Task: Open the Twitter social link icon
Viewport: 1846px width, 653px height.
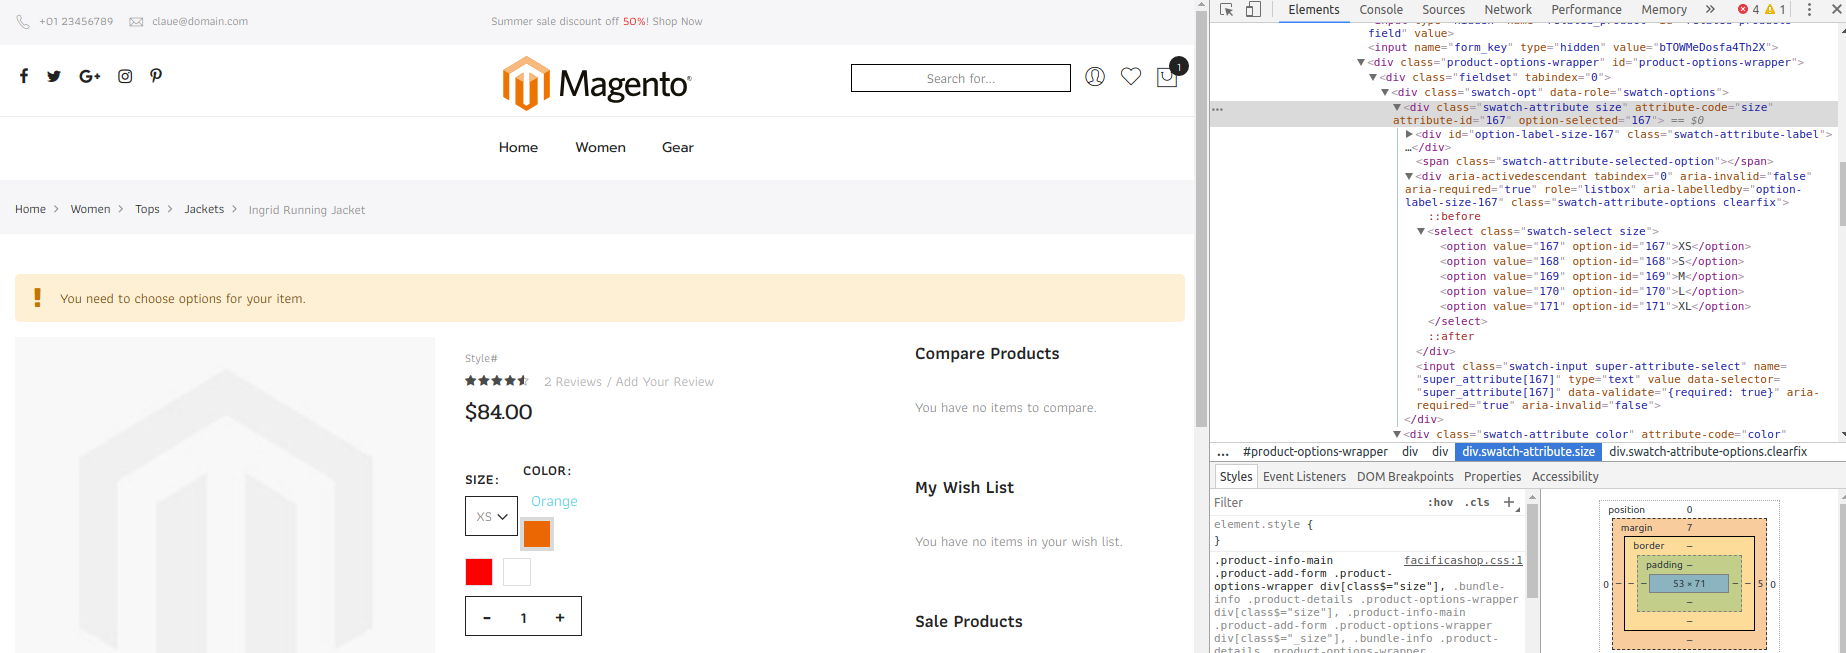Action: click(x=54, y=76)
